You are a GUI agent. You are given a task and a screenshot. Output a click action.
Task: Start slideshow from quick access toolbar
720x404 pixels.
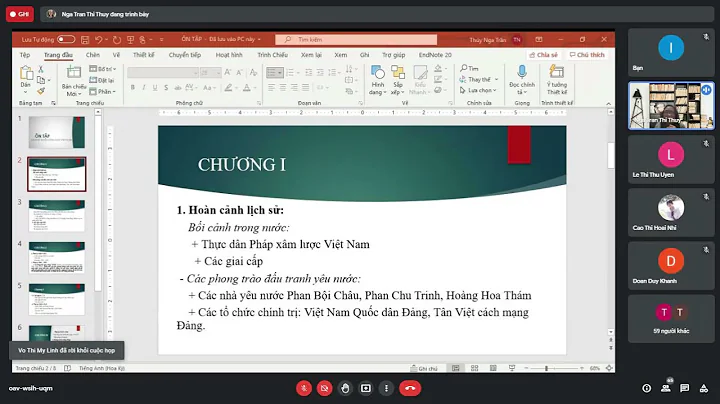130,40
